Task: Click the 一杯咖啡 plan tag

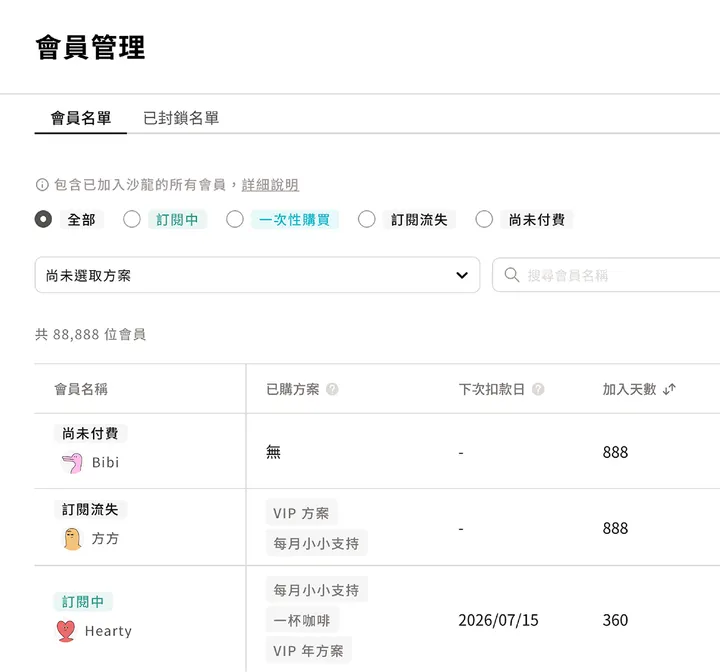Action: [x=302, y=621]
